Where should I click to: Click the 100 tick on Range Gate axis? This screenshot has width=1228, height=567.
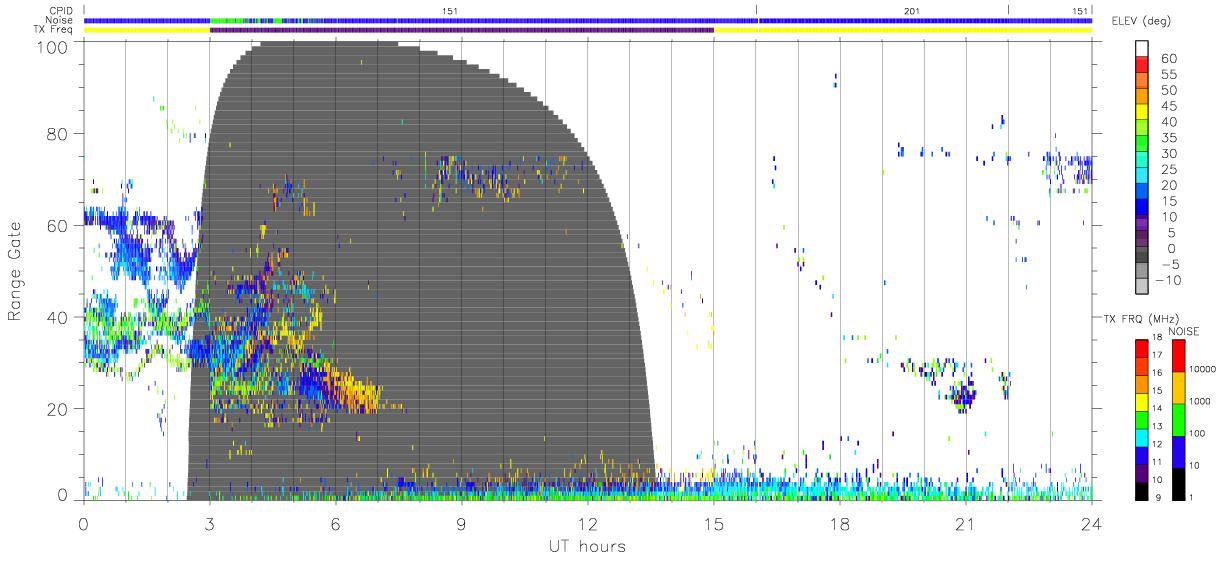tap(51, 47)
